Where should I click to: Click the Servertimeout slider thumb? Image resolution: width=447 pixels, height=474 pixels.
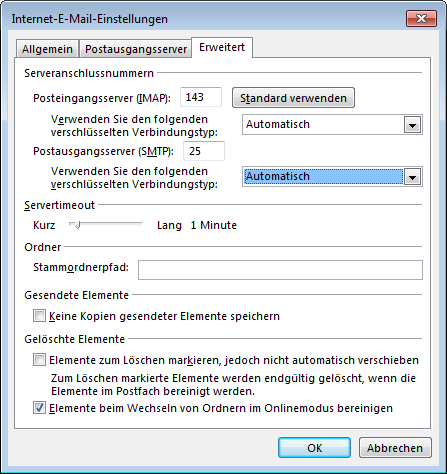tap(77, 225)
